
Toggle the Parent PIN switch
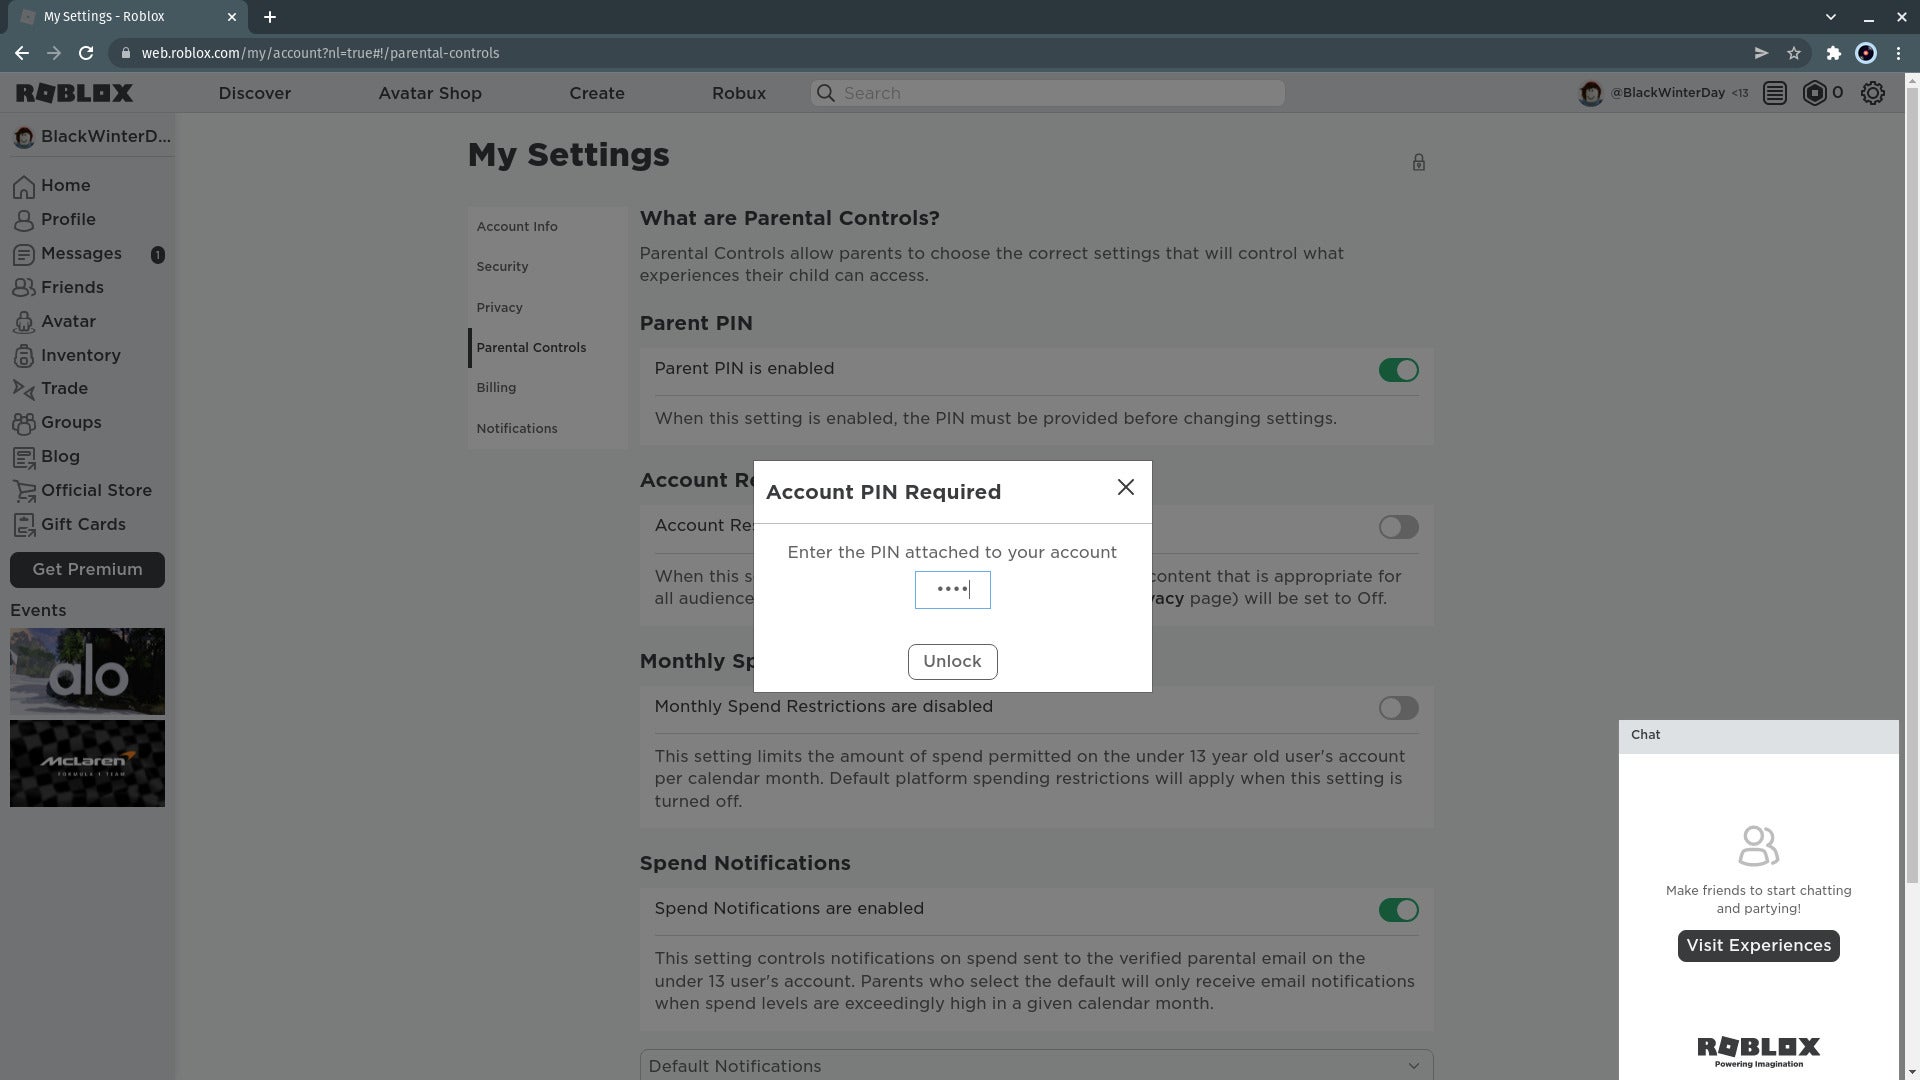pos(1398,370)
